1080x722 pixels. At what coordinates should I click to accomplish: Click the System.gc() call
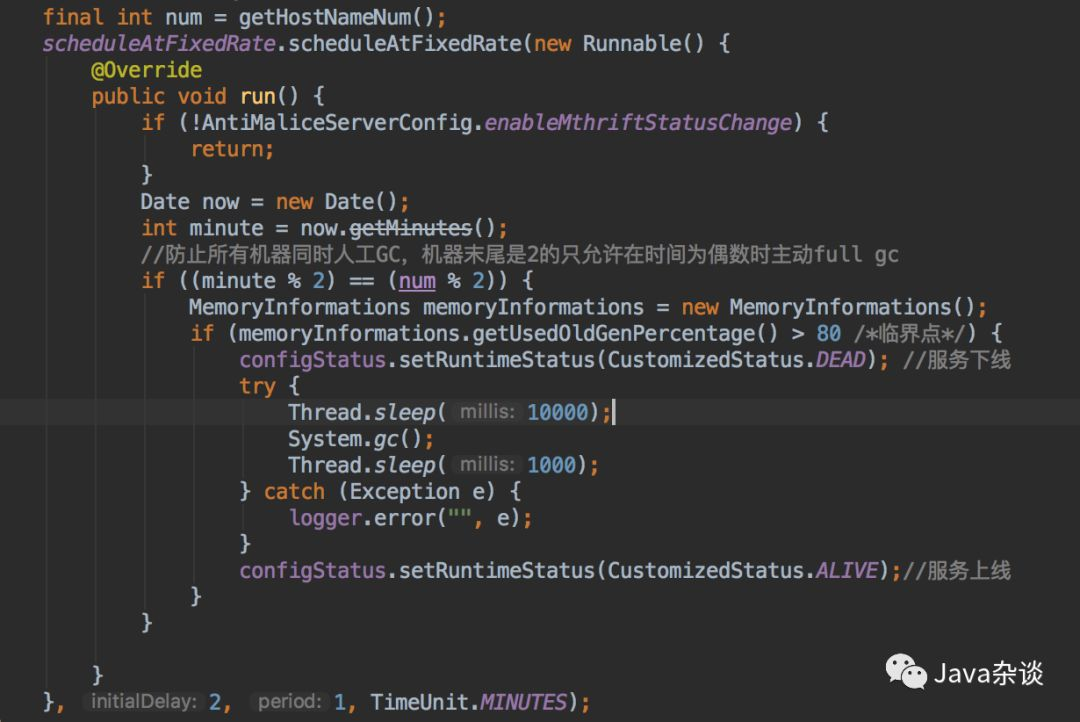pos(353,439)
